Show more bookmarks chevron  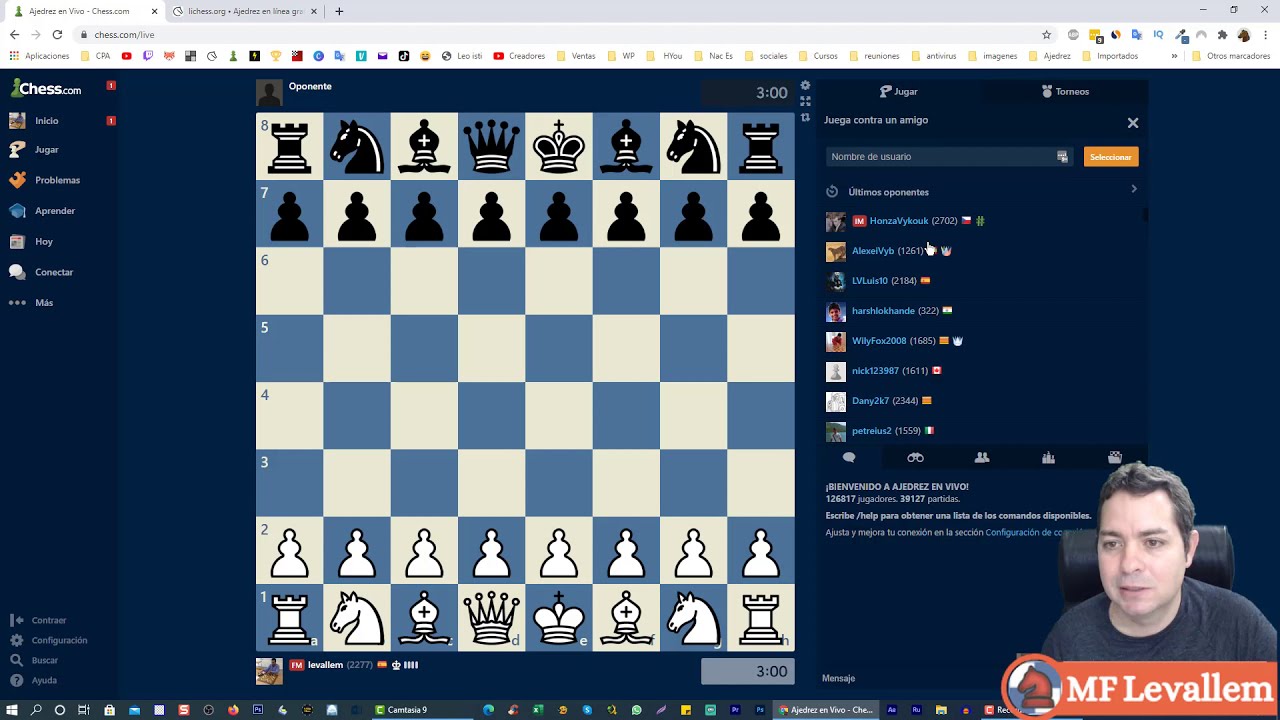click(x=1174, y=56)
